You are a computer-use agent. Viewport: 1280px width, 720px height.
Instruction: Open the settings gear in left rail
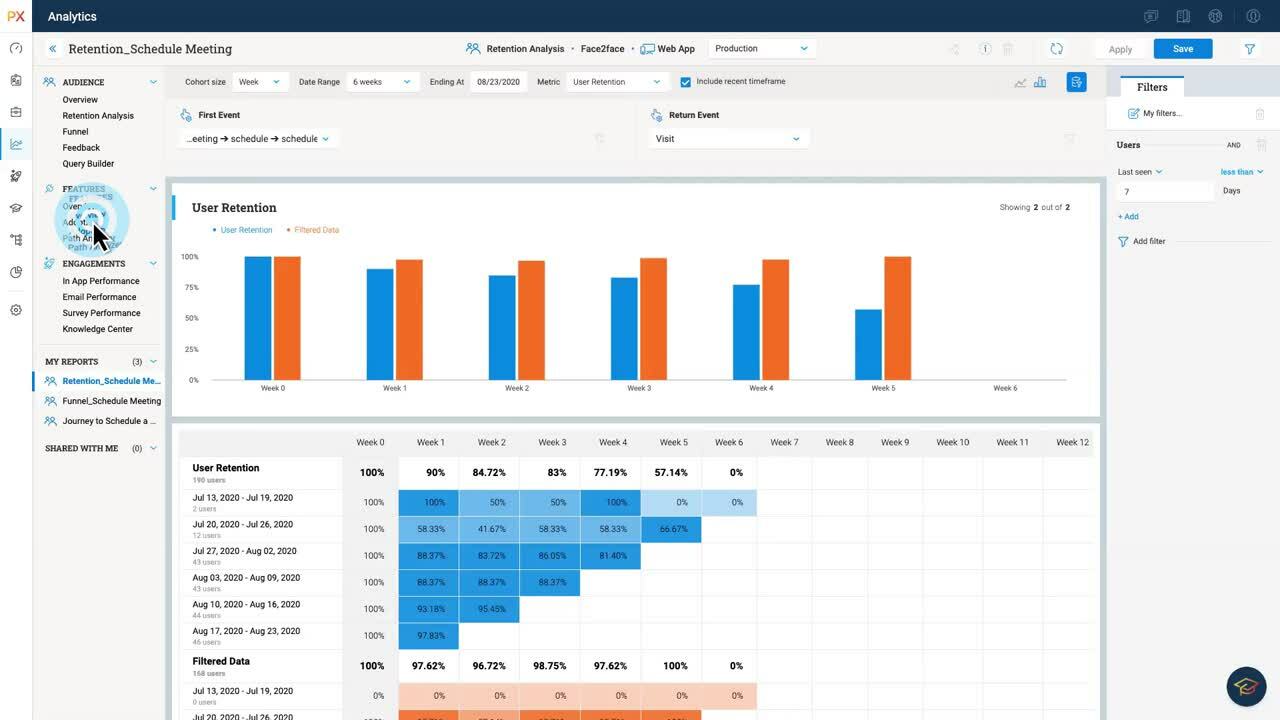point(16,310)
